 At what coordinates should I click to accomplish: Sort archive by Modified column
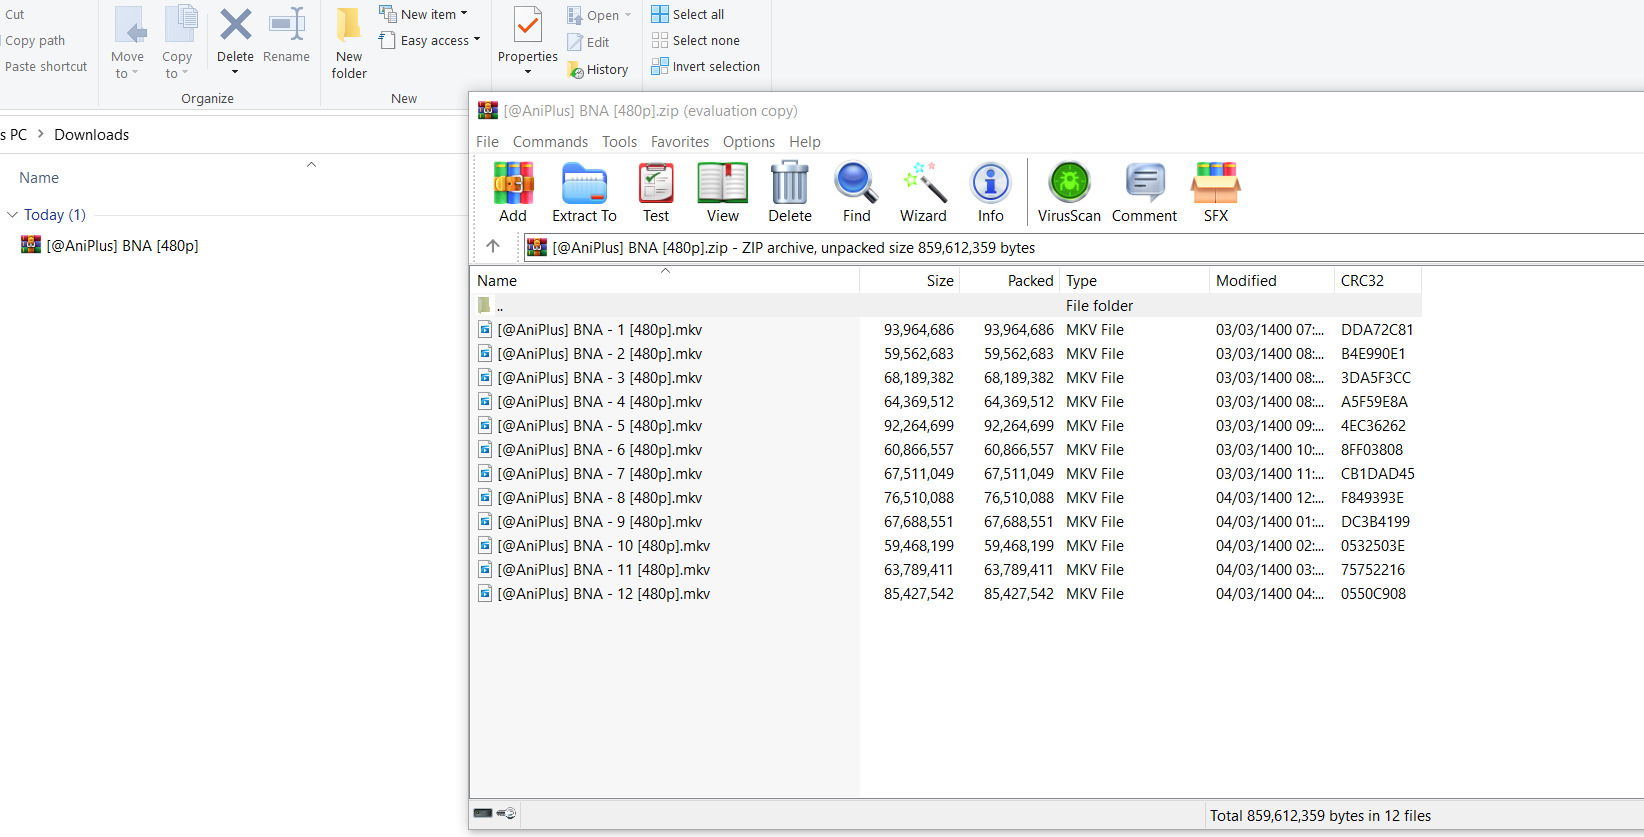tap(1272, 280)
